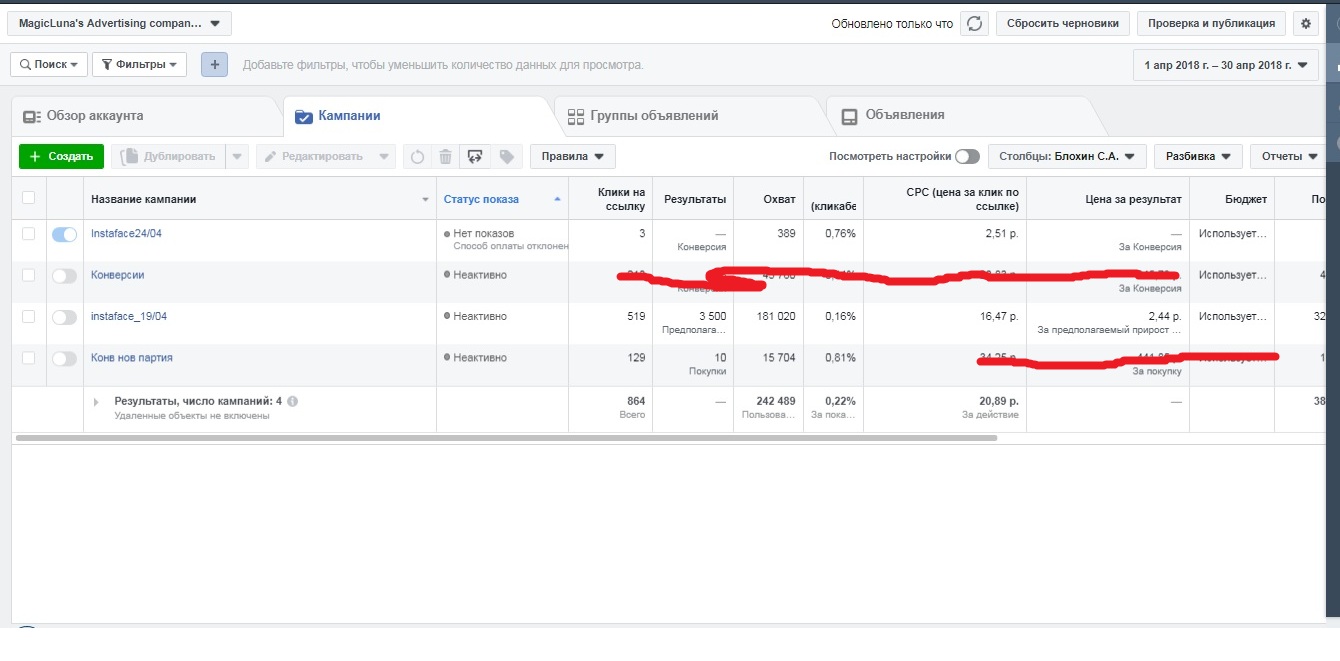
Task: Click the refresh data icon
Action: [974, 23]
